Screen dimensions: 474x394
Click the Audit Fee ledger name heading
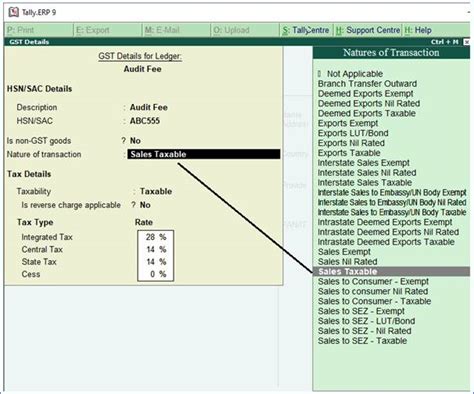pyautogui.click(x=142, y=69)
